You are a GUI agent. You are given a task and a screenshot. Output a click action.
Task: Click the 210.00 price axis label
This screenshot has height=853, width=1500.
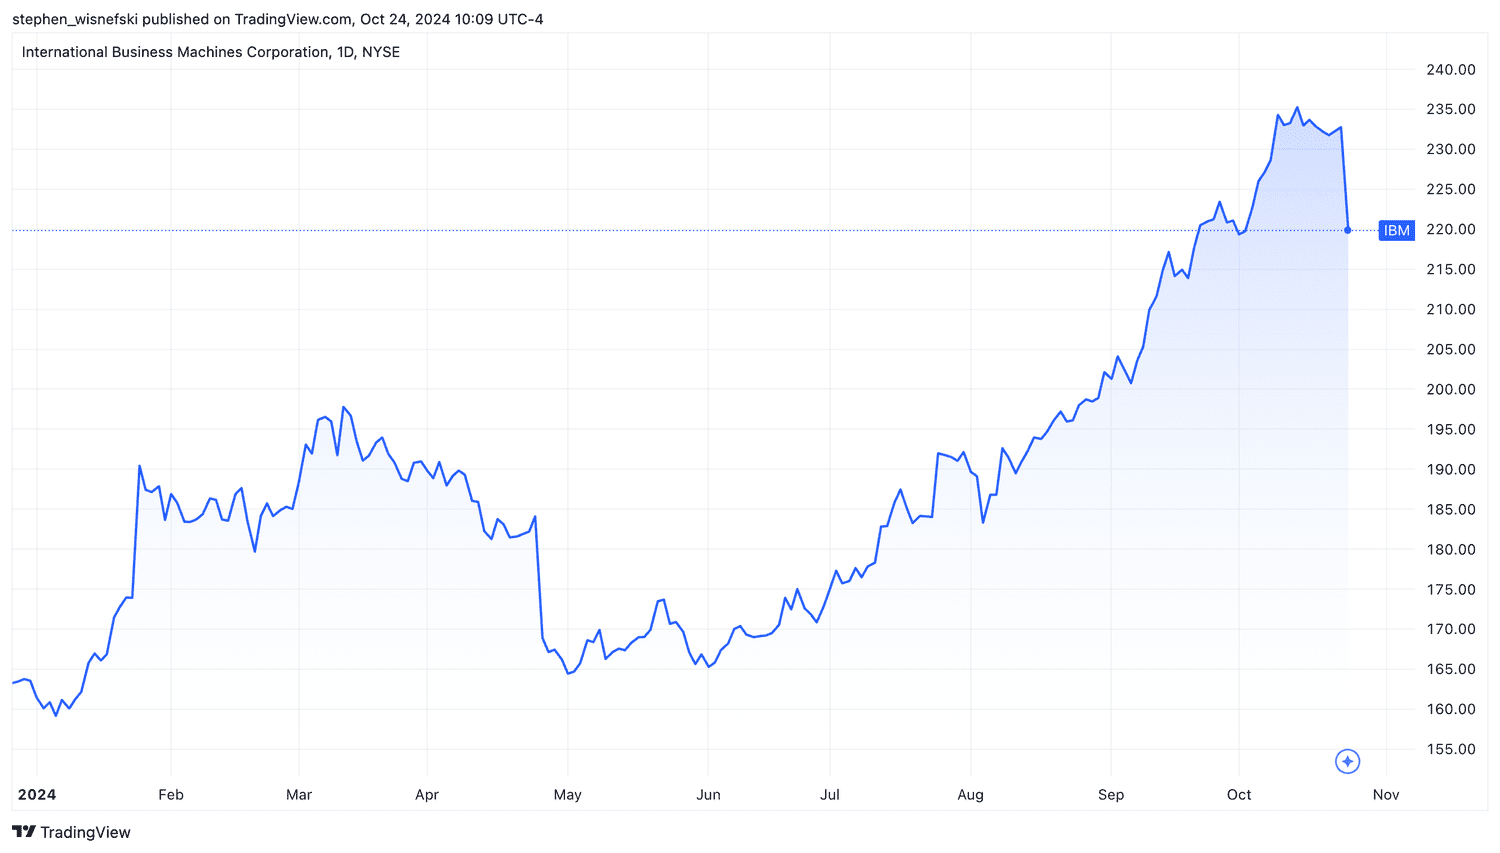tap(1451, 309)
